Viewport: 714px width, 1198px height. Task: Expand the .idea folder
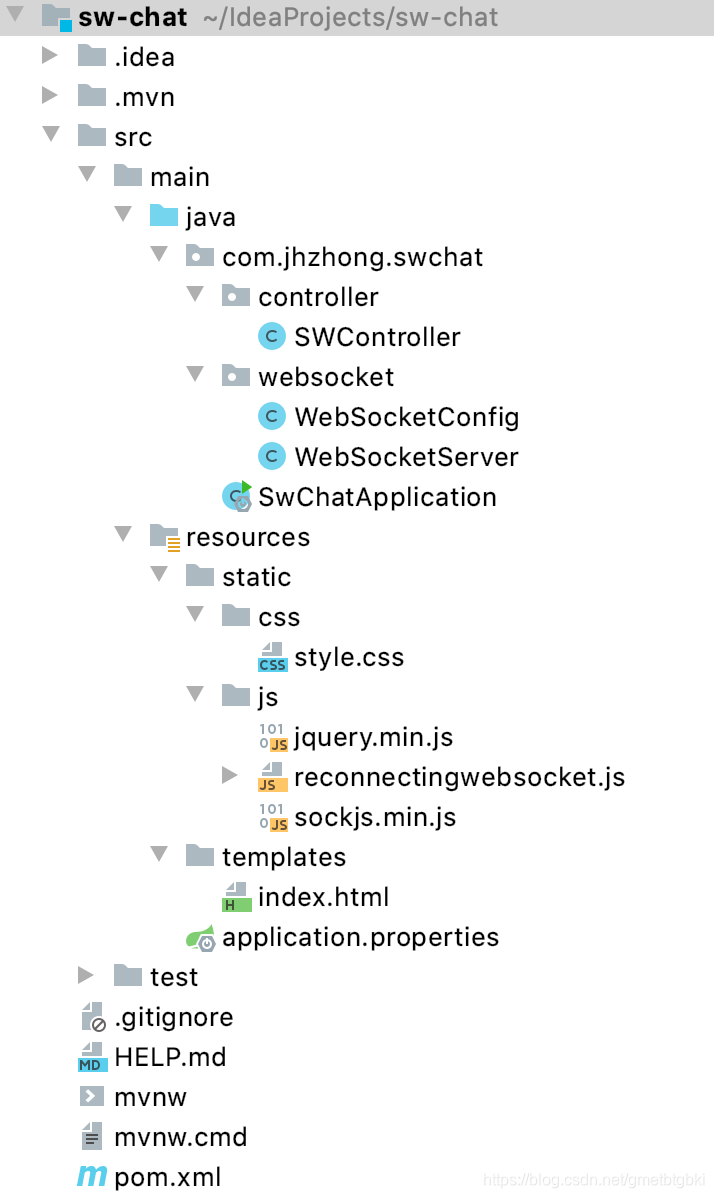(50, 57)
